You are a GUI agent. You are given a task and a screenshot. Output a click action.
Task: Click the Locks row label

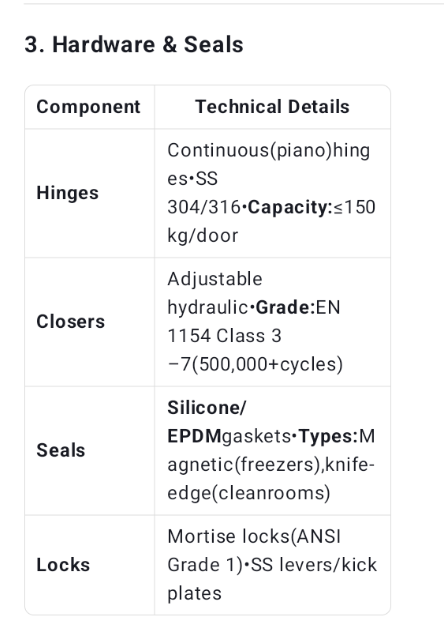[x=63, y=565]
